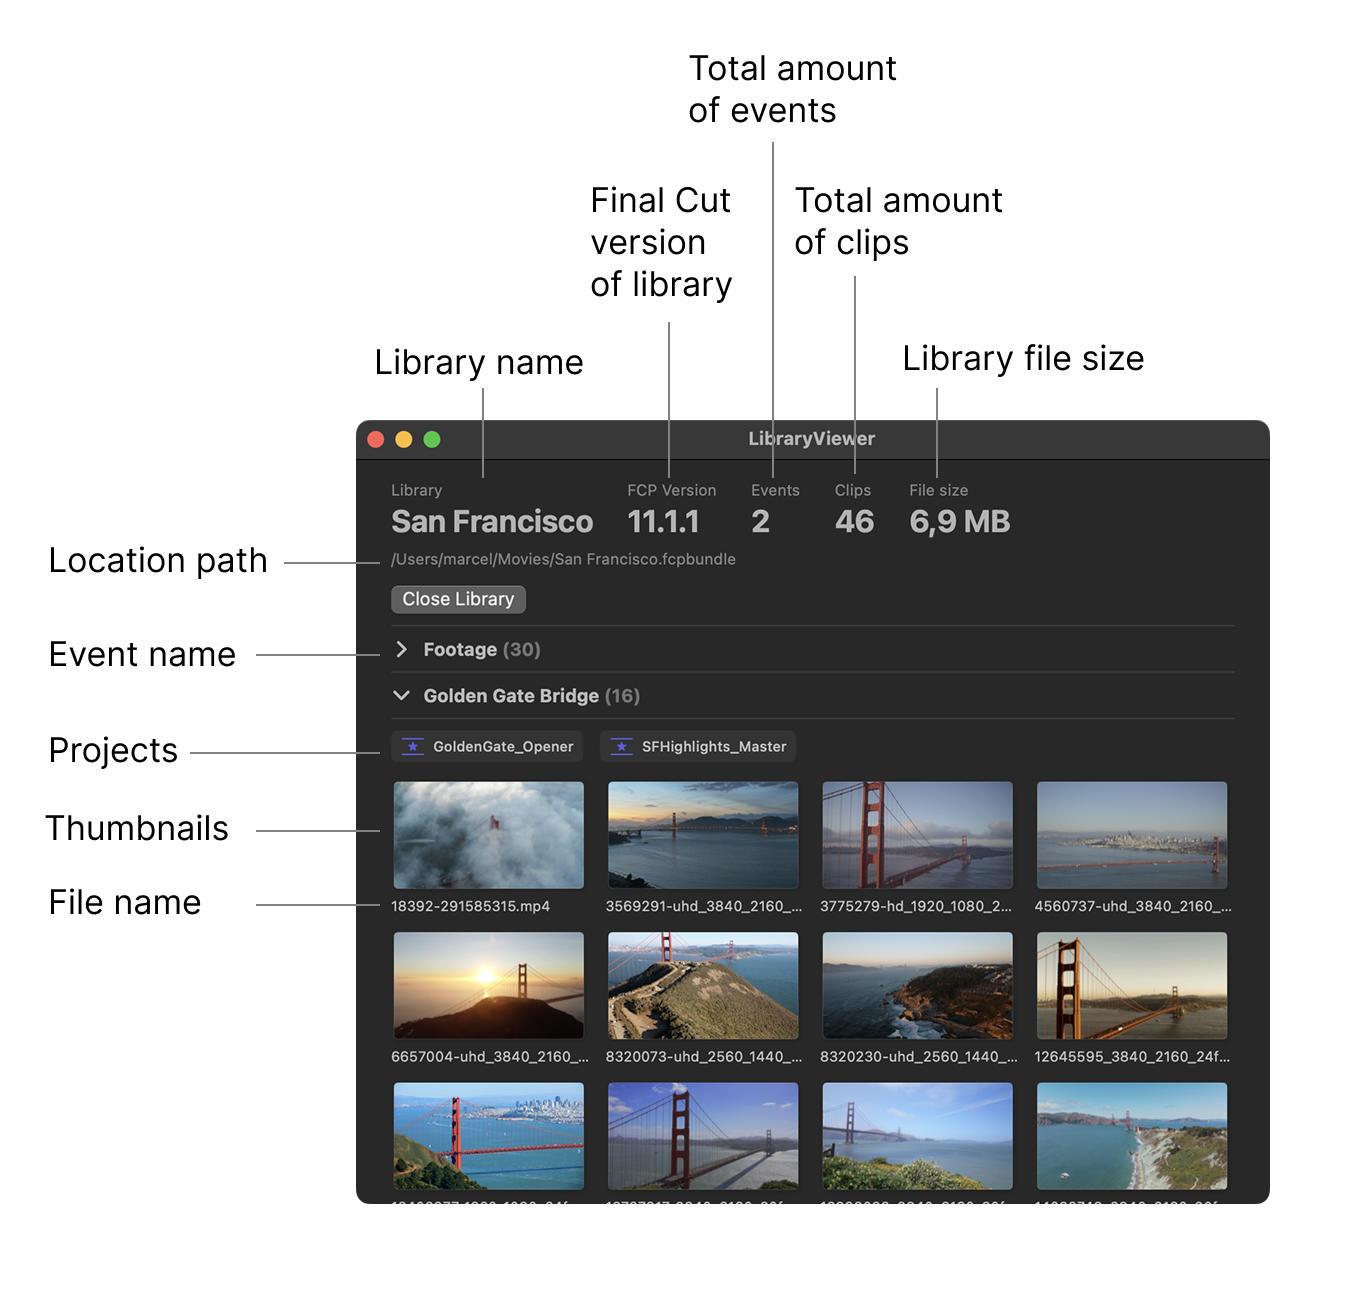Select thumbnail for clip 3569291-uhd_3840_2160

tap(703, 835)
